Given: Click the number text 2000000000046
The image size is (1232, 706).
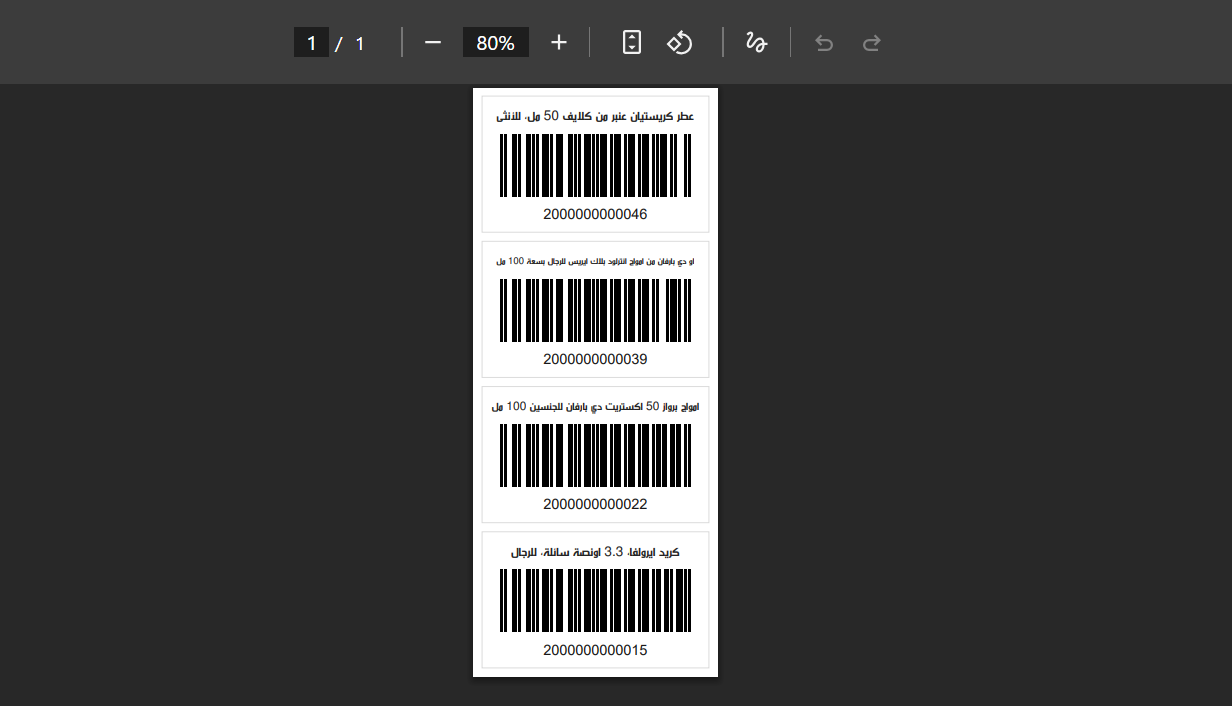Looking at the screenshot, I should point(595,214).
